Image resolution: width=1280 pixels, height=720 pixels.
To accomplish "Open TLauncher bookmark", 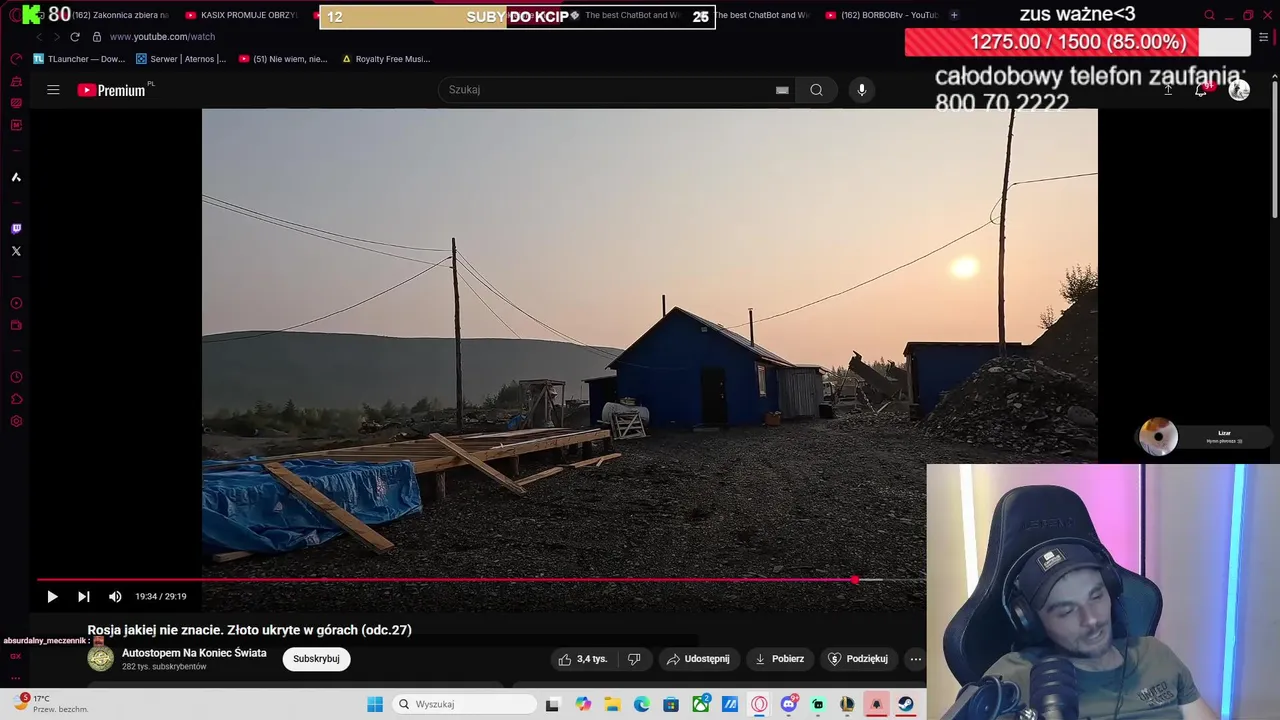I will 79,59.
